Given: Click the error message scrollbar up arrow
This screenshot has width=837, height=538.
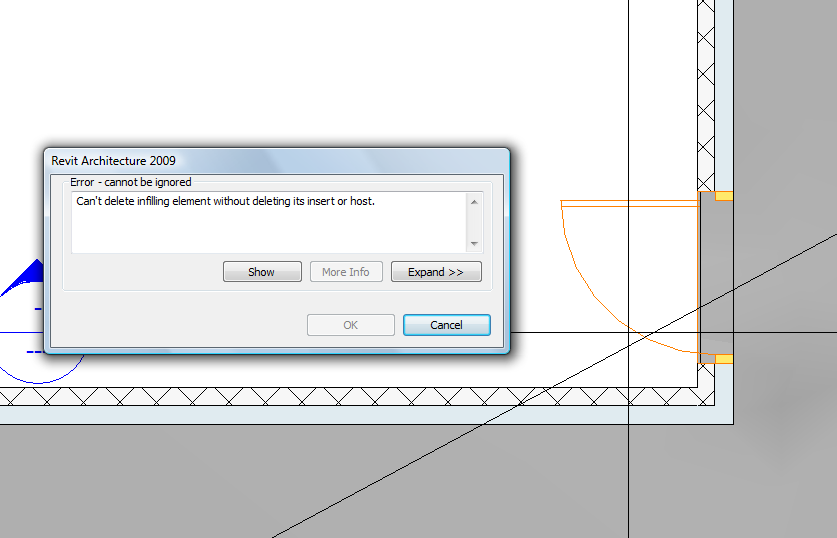Looking at the screenshot, I should pos(474,202).
